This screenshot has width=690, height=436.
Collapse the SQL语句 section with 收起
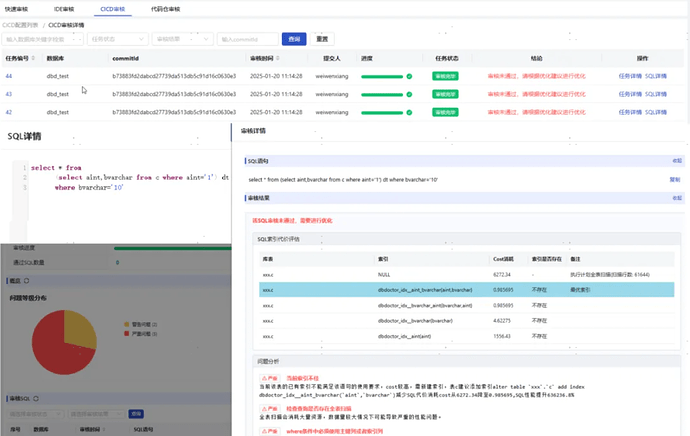(676, 161)
